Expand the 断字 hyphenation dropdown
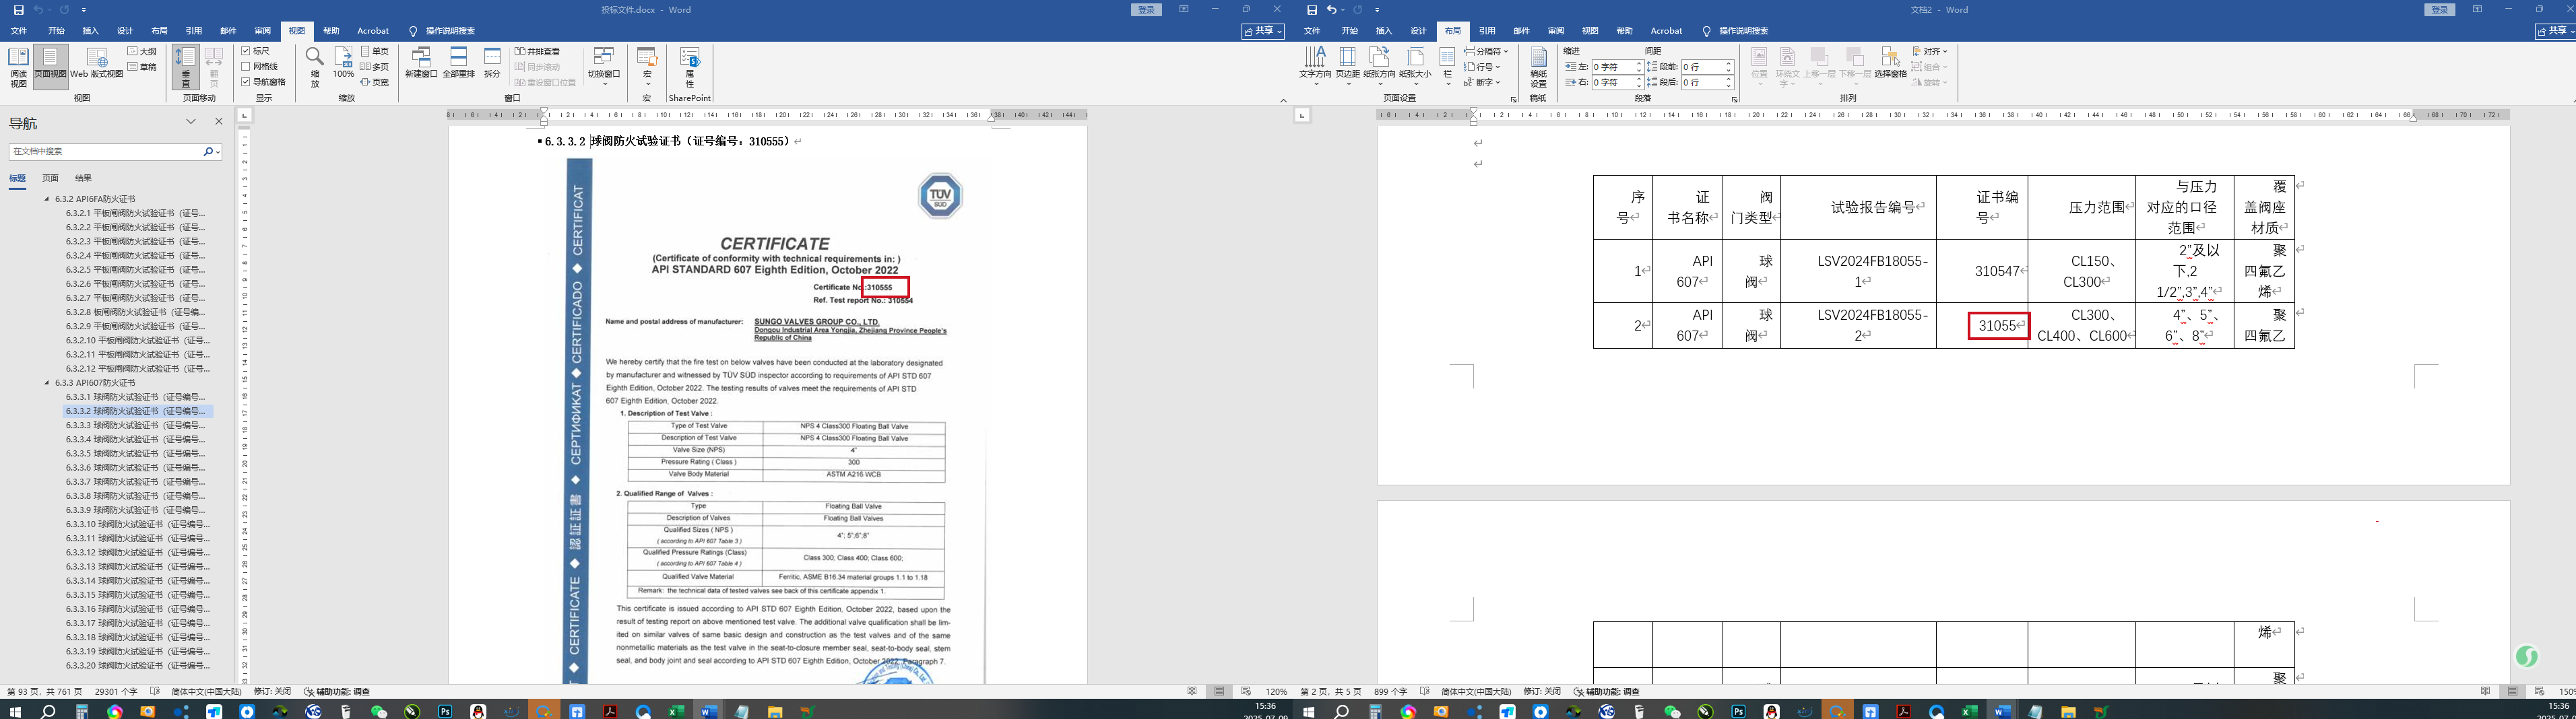2576x719 pixels. [1483, 82]
